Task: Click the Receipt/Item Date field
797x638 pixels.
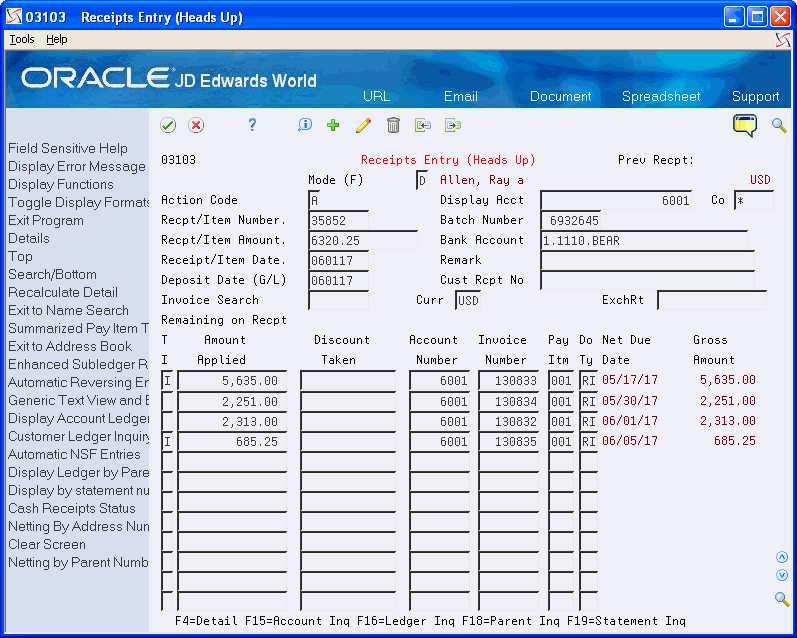Action: point(339,260)
